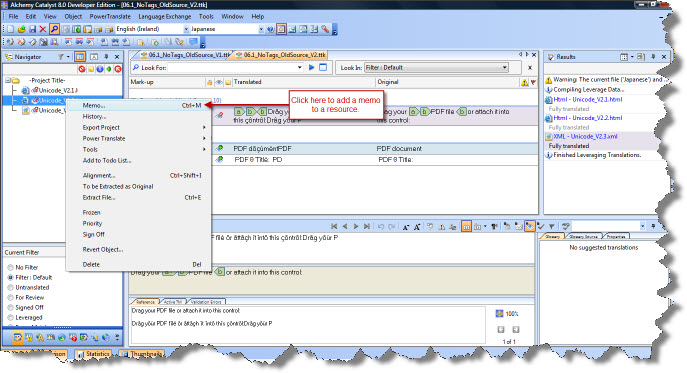This screenshot has width=687, height=373.
Task: Click into the Look For input field
Action: [233, 67]
